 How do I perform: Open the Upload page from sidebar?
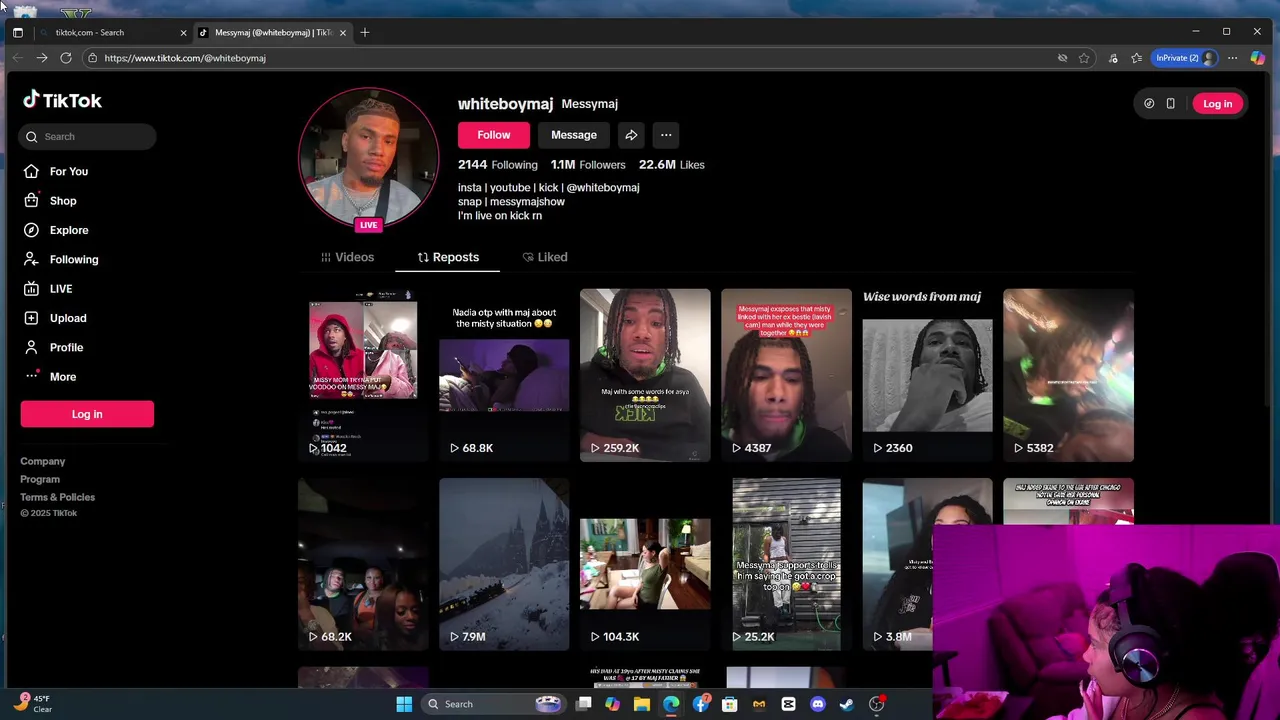(x=68, y=318)
